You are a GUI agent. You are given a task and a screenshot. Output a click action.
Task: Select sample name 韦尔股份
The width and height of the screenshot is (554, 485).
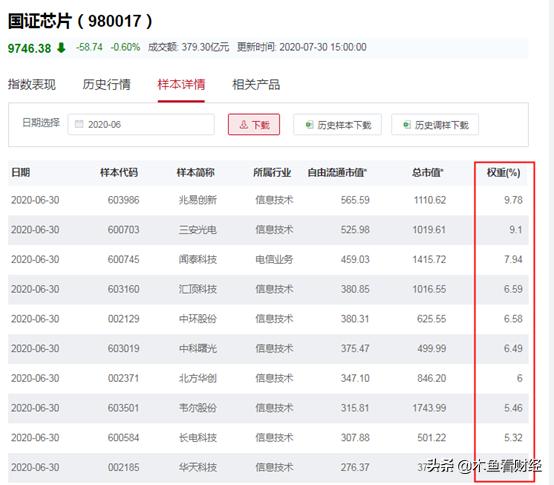pyautogui.click(x=198, y=408)
